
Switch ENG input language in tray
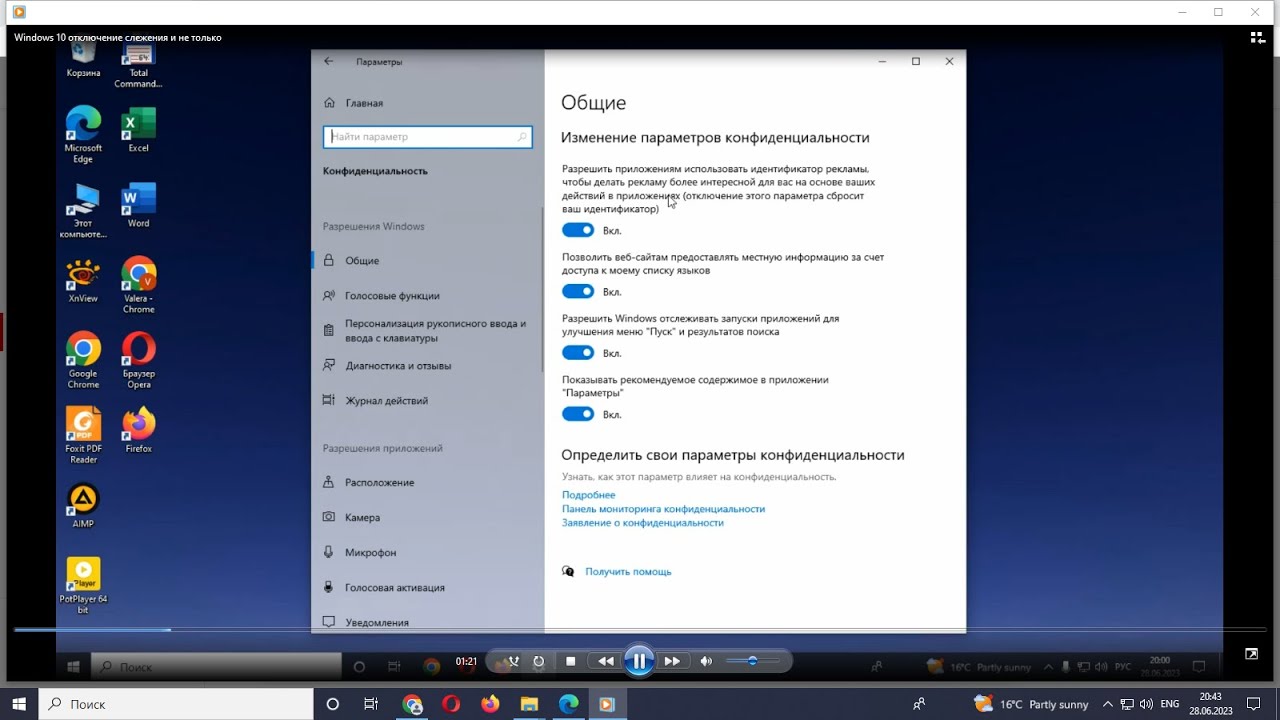(x=1170, y=704)
